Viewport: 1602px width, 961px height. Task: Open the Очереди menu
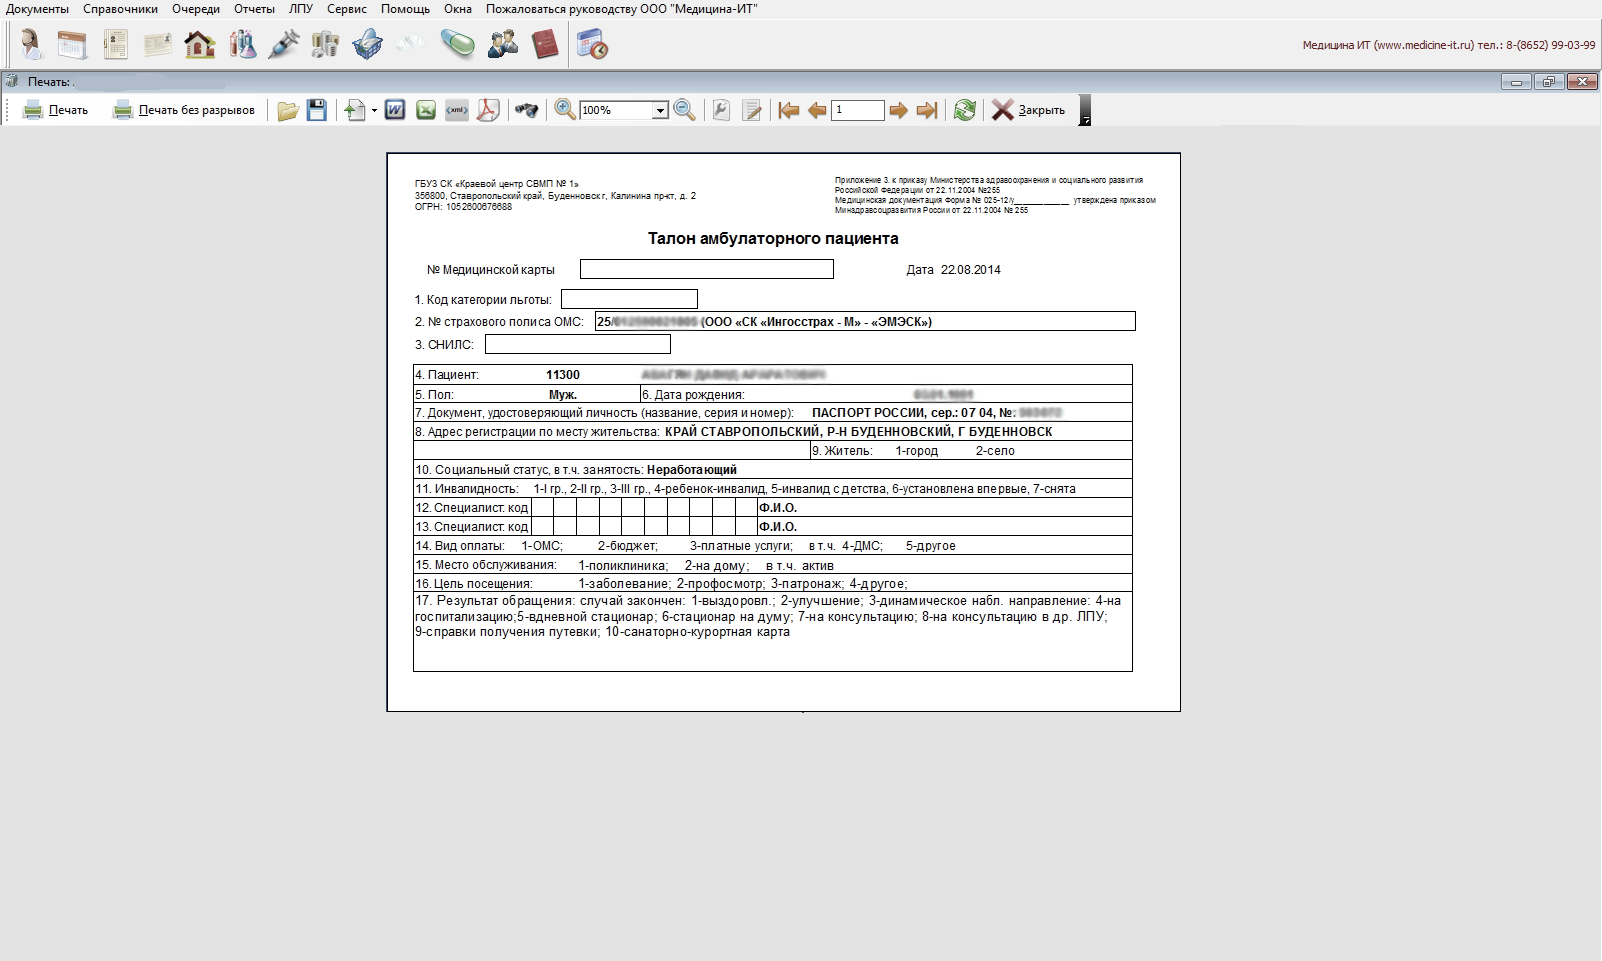click(196, 9)
